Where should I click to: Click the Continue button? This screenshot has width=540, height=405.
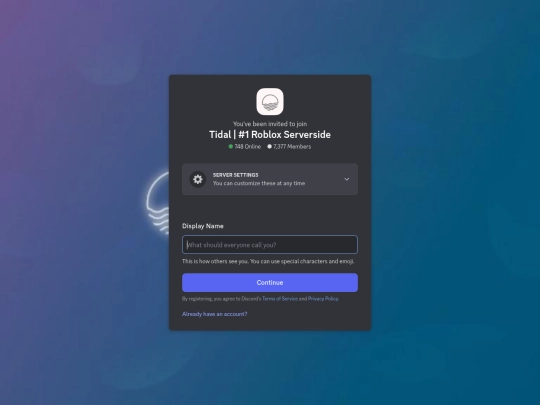(270, 282)
